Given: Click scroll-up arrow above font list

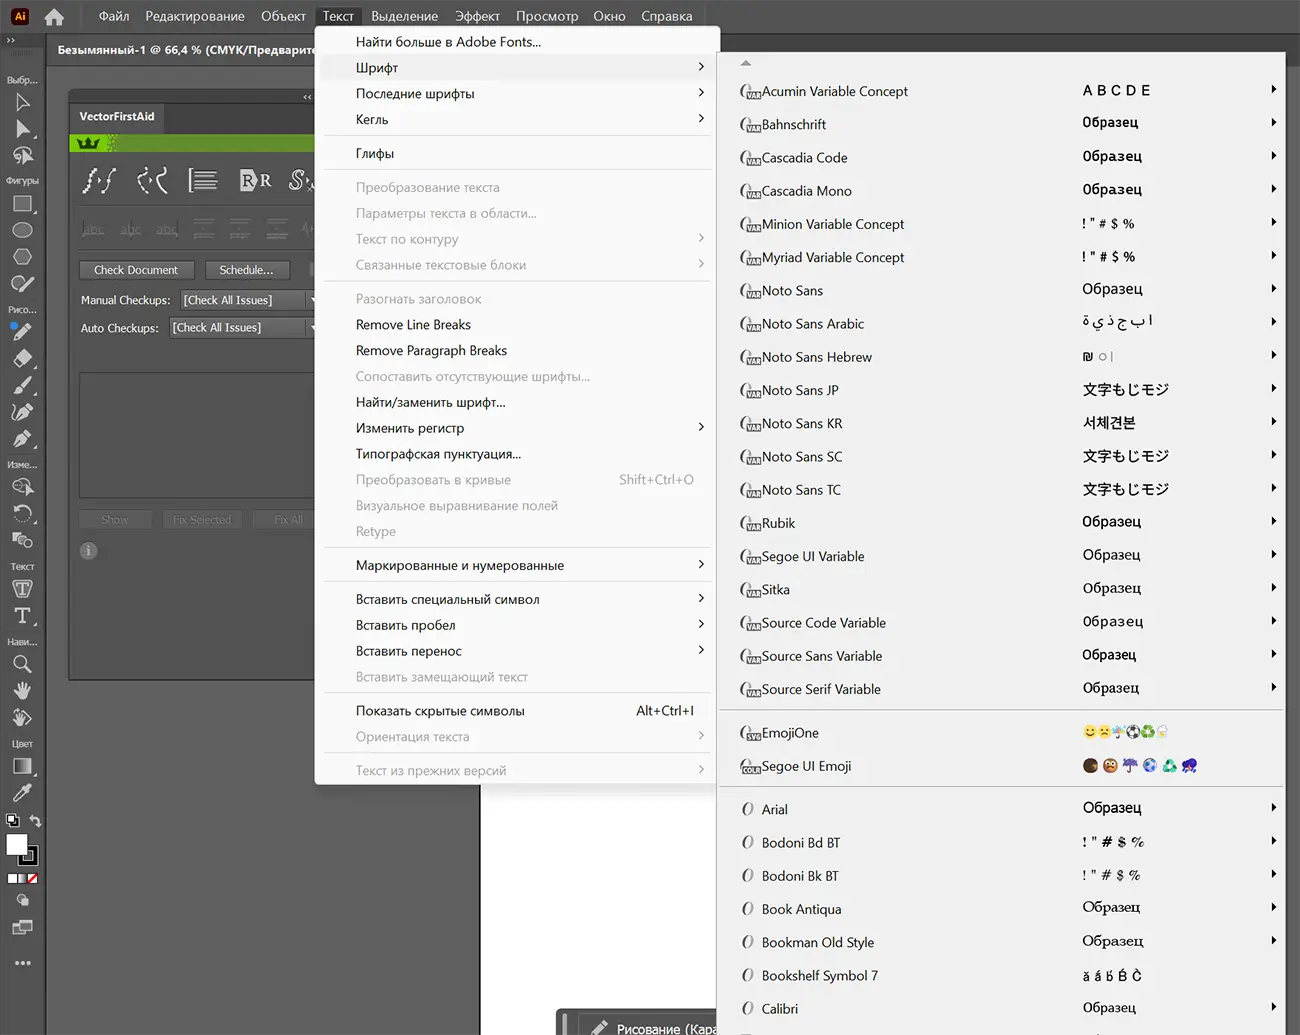Looking at the screenshot, I should (x=746, y=63).
